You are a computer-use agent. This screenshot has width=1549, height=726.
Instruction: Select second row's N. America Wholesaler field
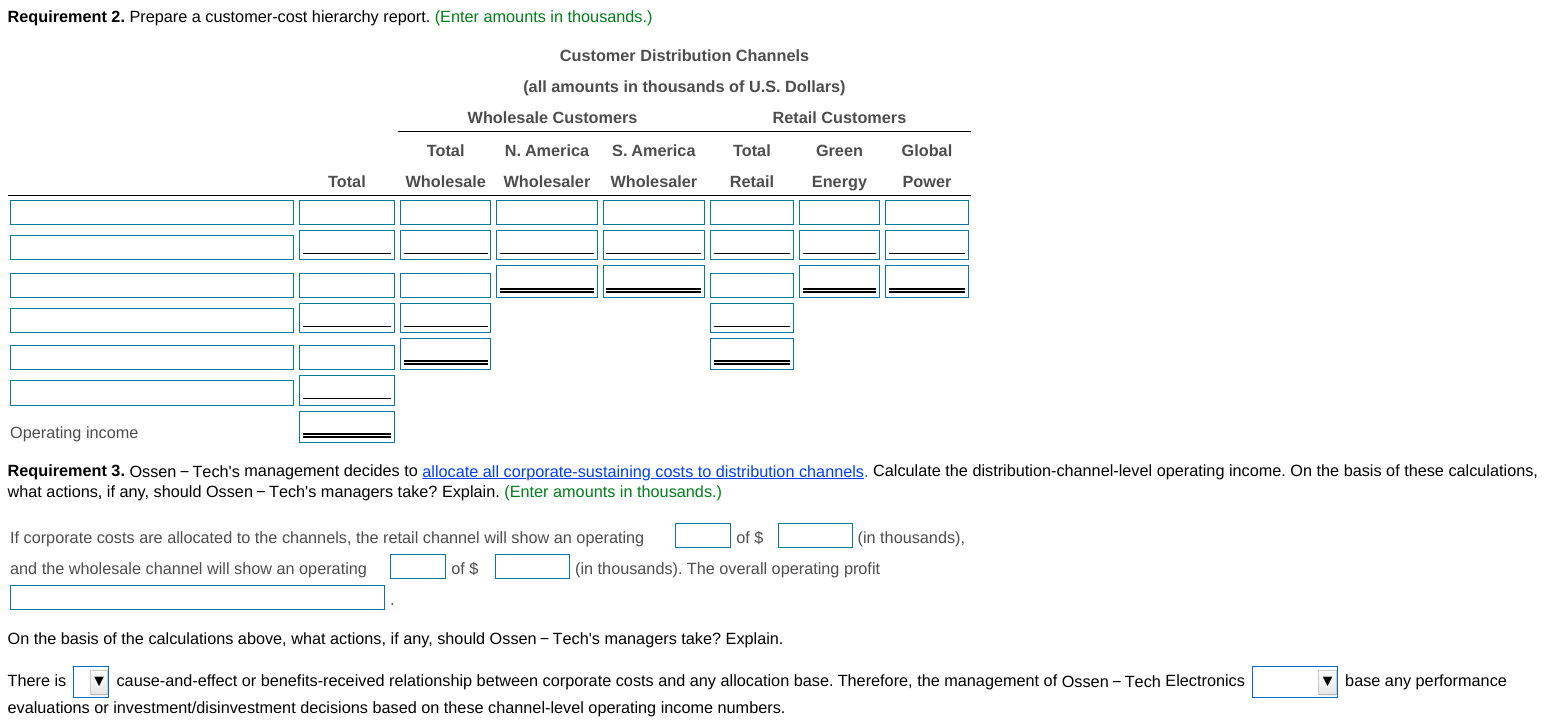[x=547, y=245]
